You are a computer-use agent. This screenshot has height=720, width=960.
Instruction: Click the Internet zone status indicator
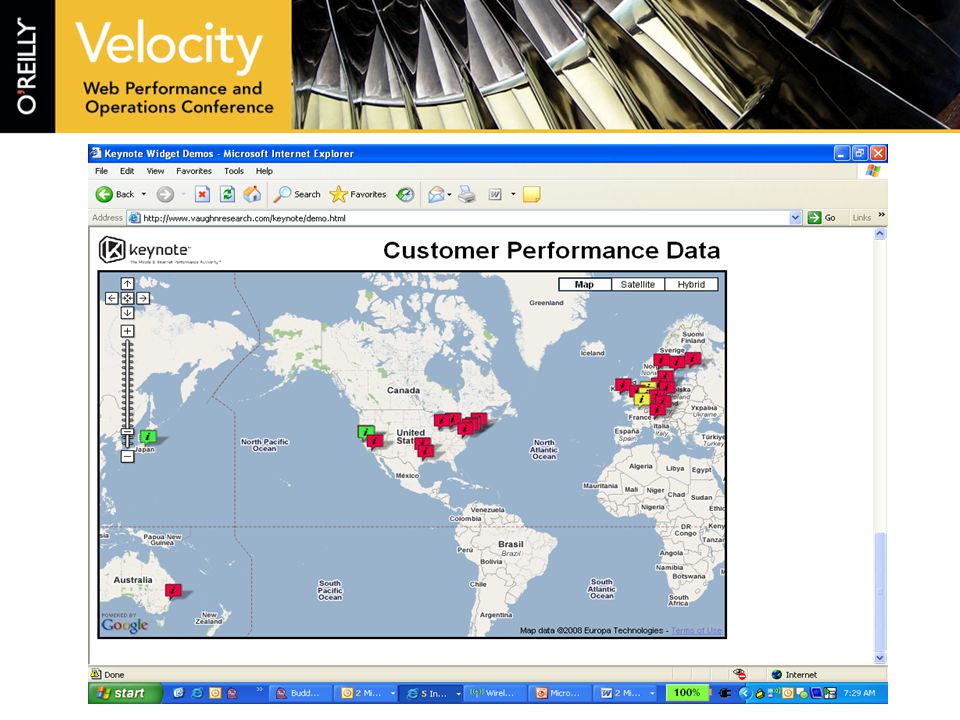point(794,675)
